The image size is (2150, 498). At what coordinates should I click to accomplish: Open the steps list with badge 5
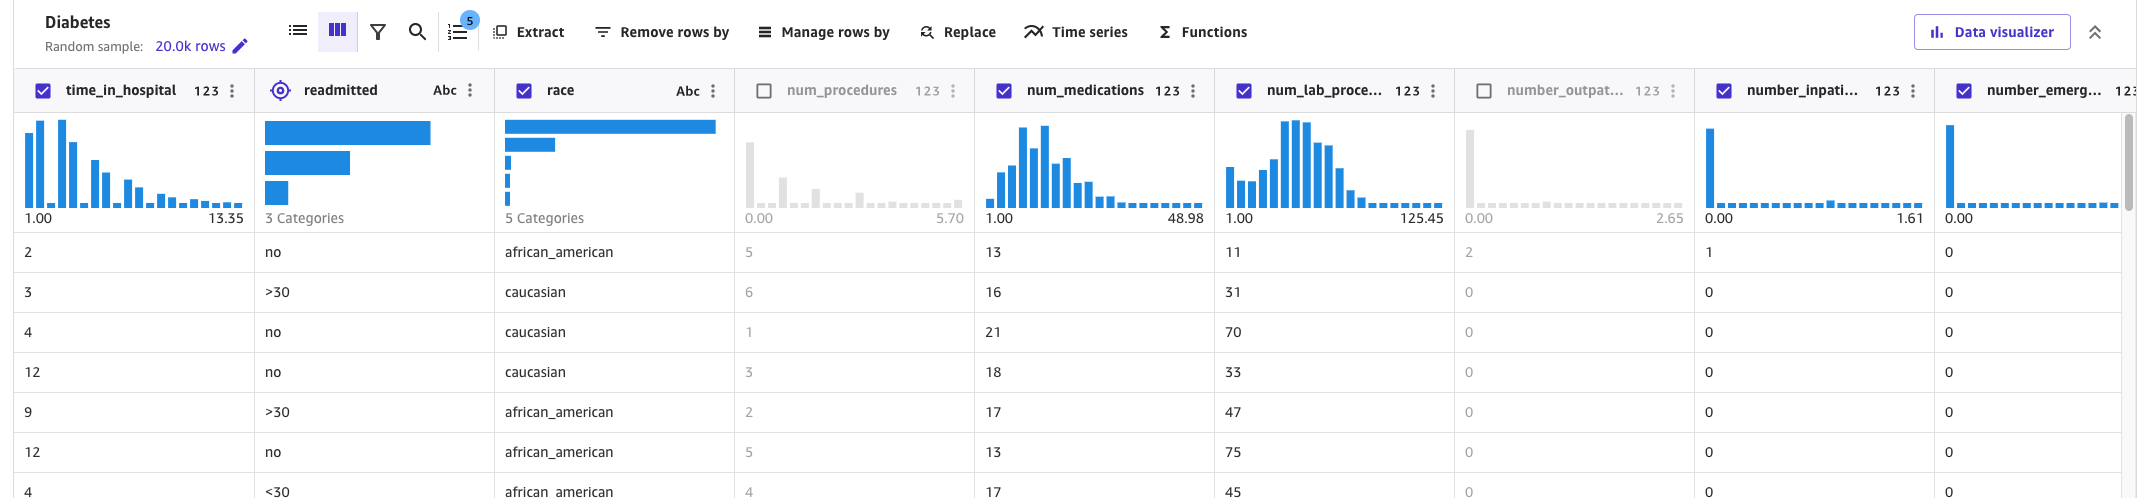458,32
